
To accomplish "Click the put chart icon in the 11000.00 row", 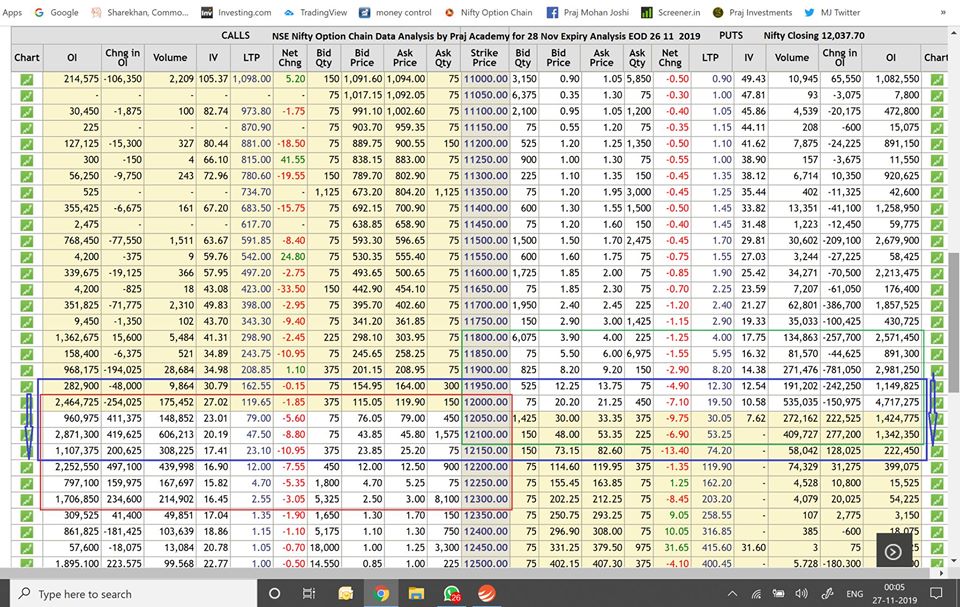I will tap(937, 78).
